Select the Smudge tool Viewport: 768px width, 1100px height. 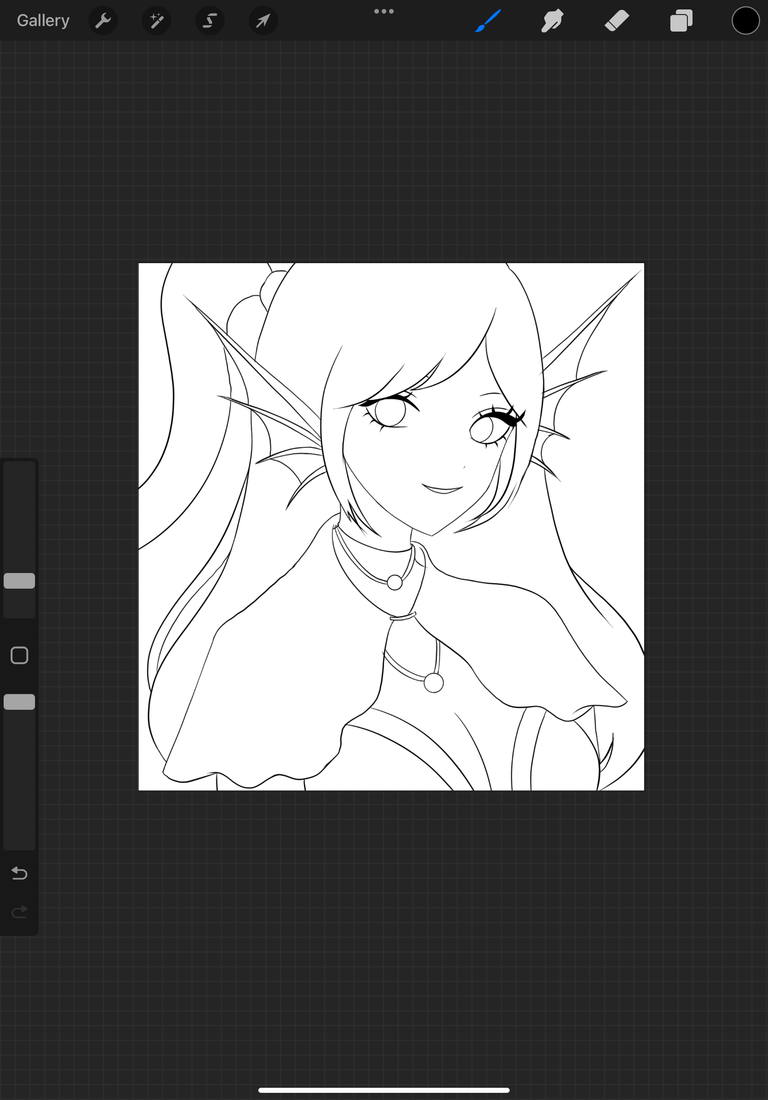[553, 21]
